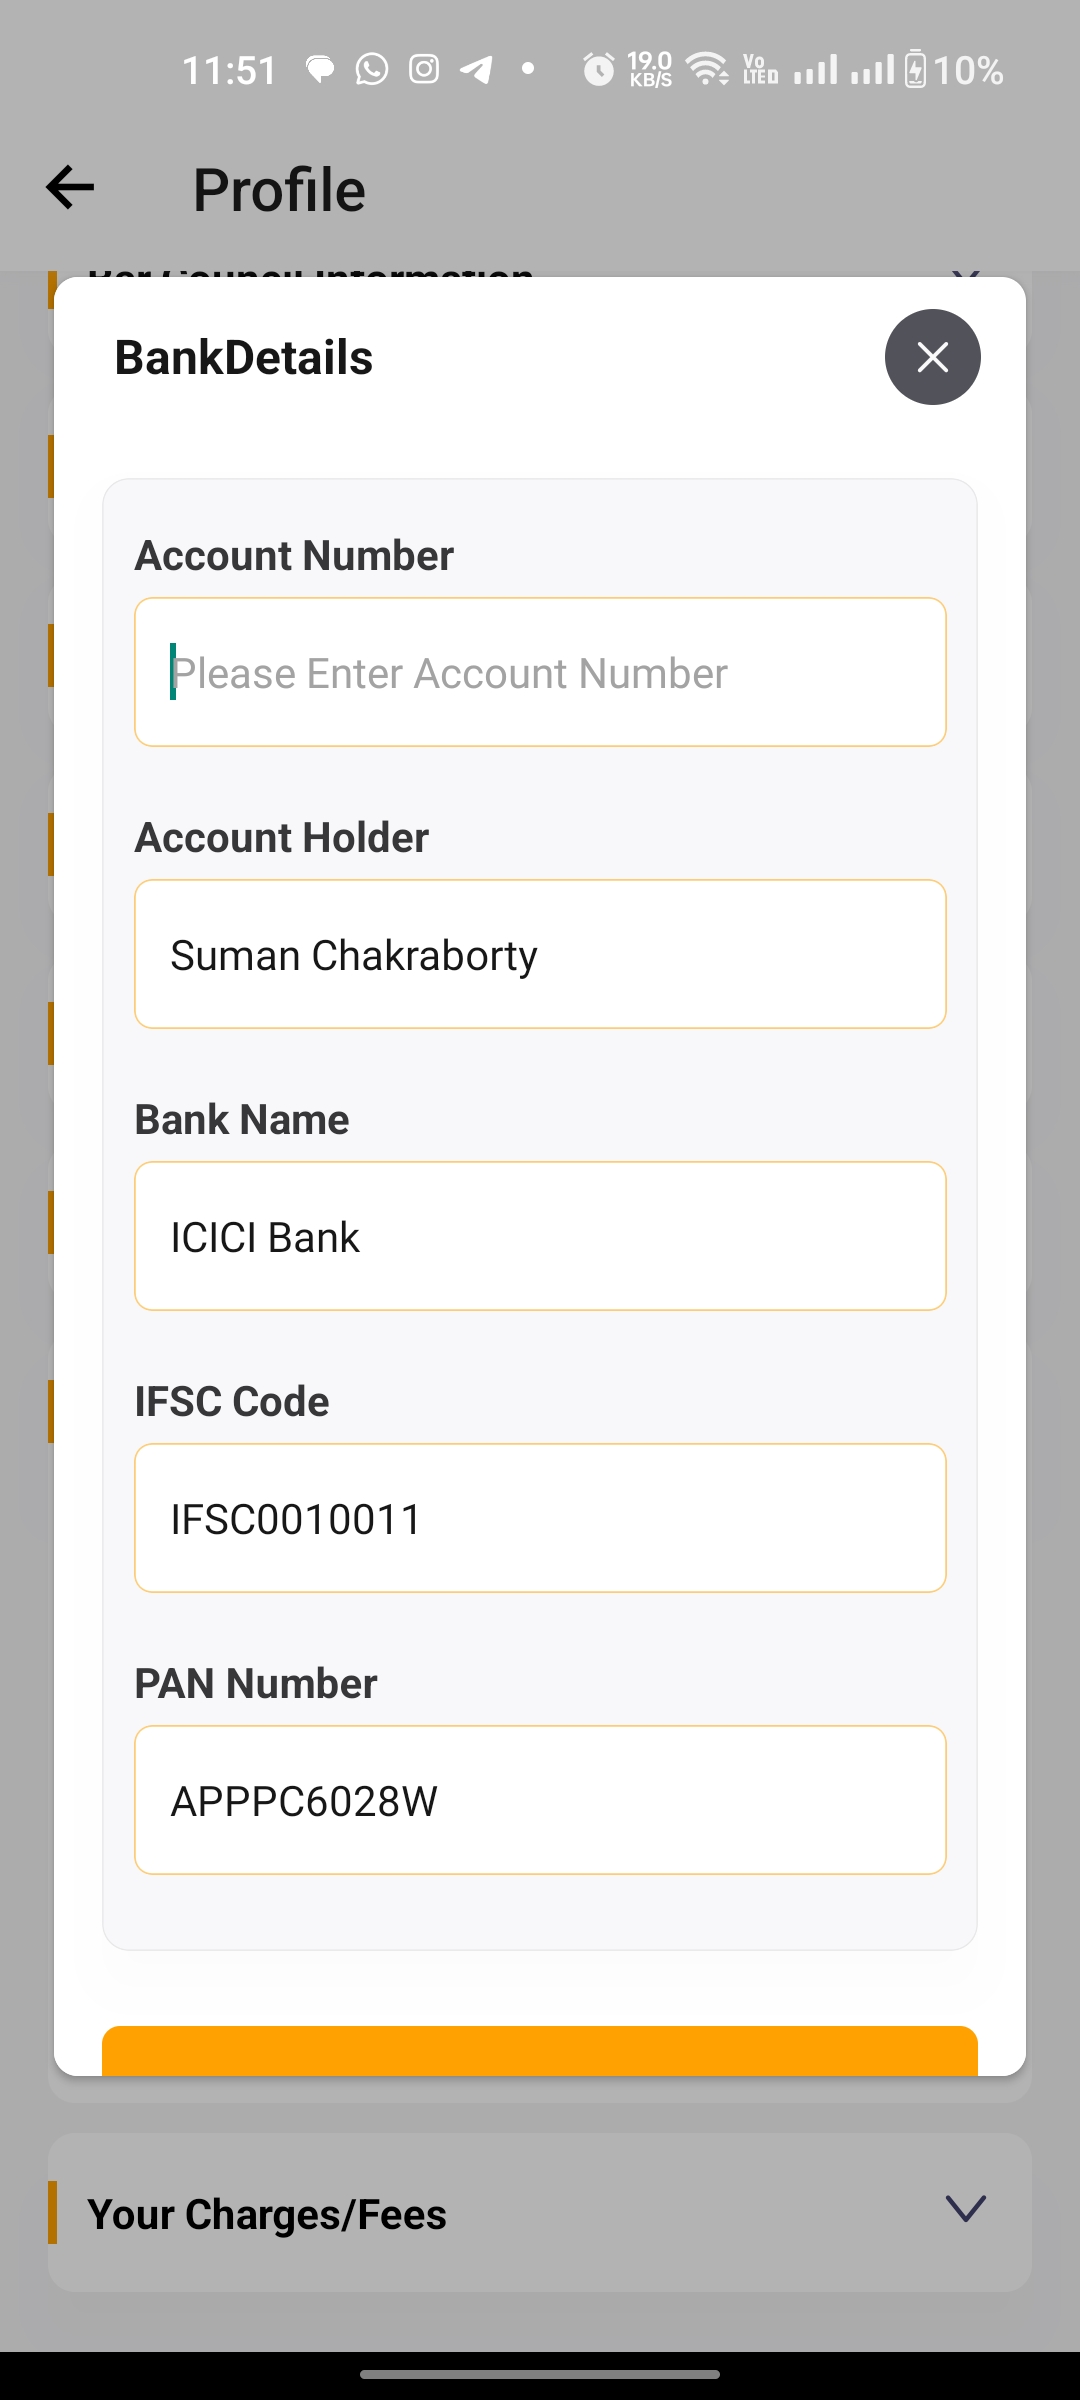
Task: Tap the Your Charges/Fees chevron arrow
Action: pyautogui.click(x=965, y=2208)
